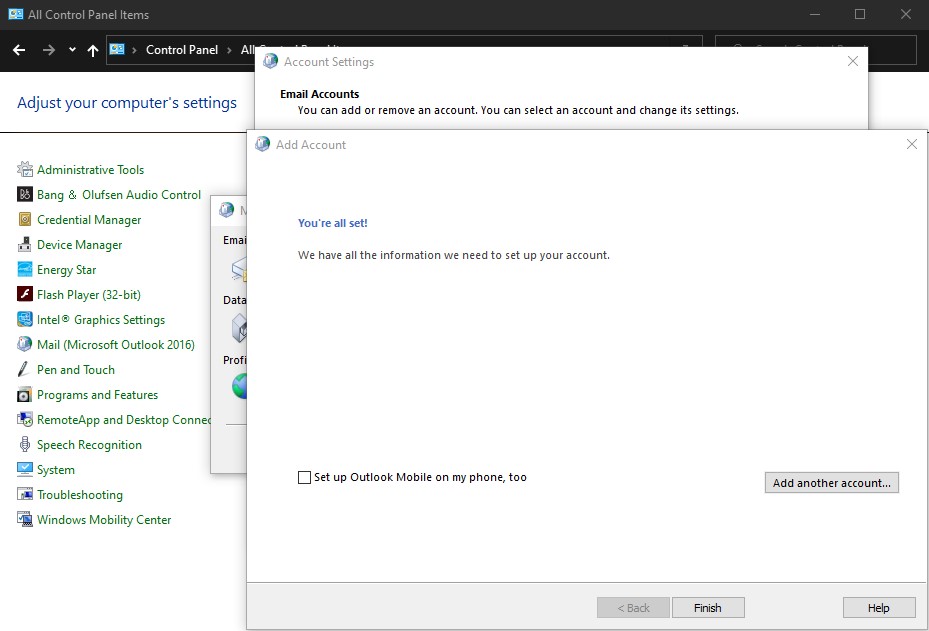Enable Set up Outlook Mobile on my phone
The height and width of the screenshot is (631, 929).
tap(304, 478)
